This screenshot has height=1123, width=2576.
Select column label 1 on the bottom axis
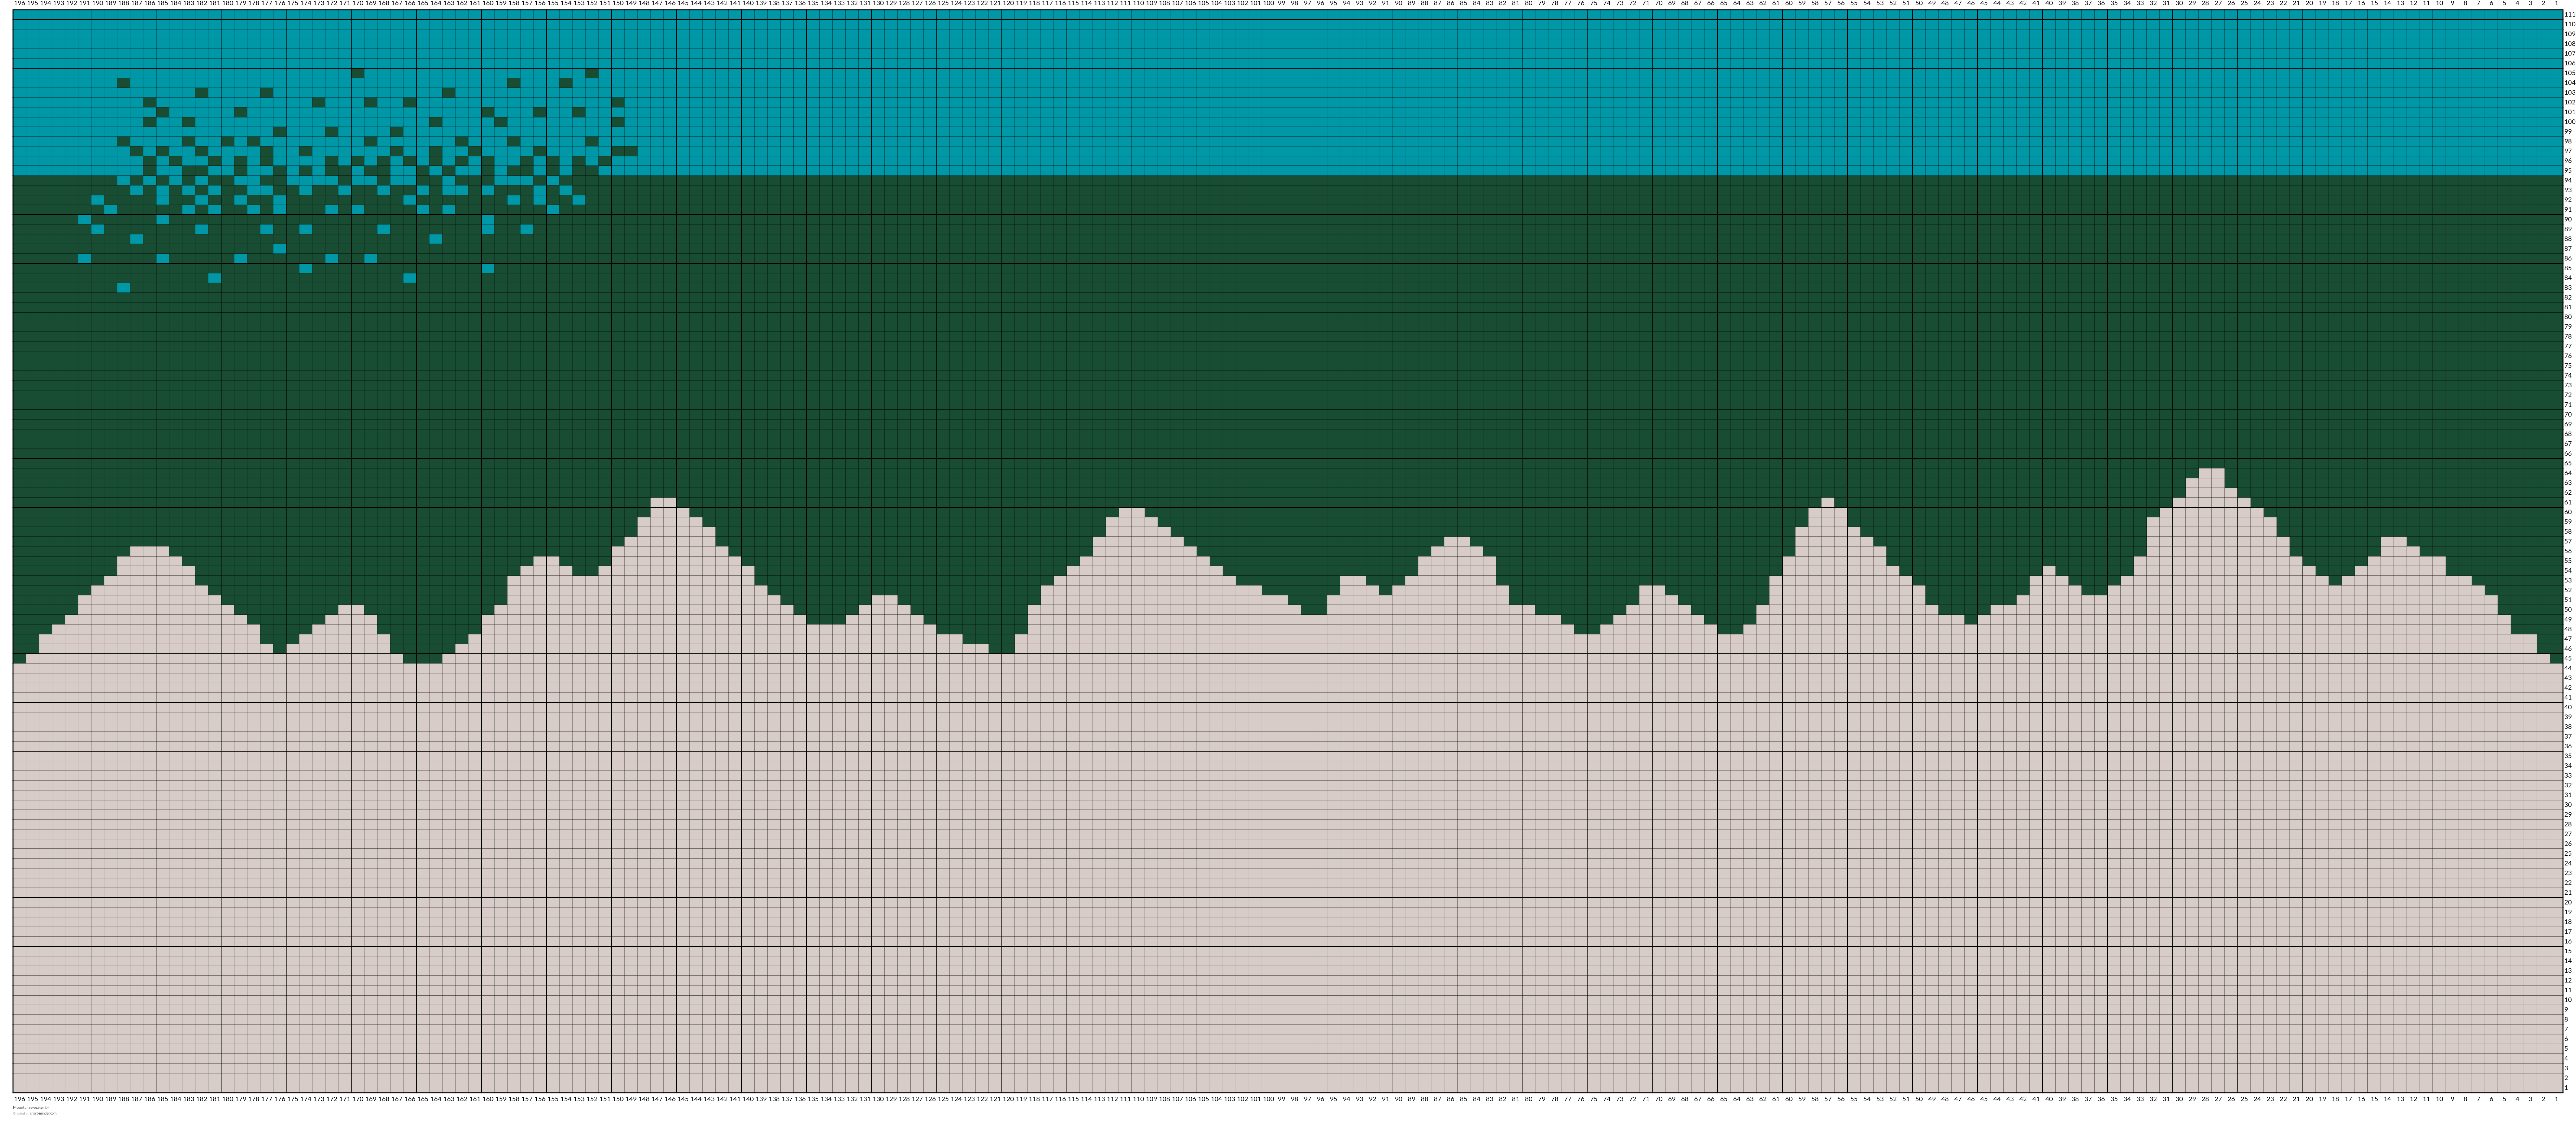tap(2557, 1099)
